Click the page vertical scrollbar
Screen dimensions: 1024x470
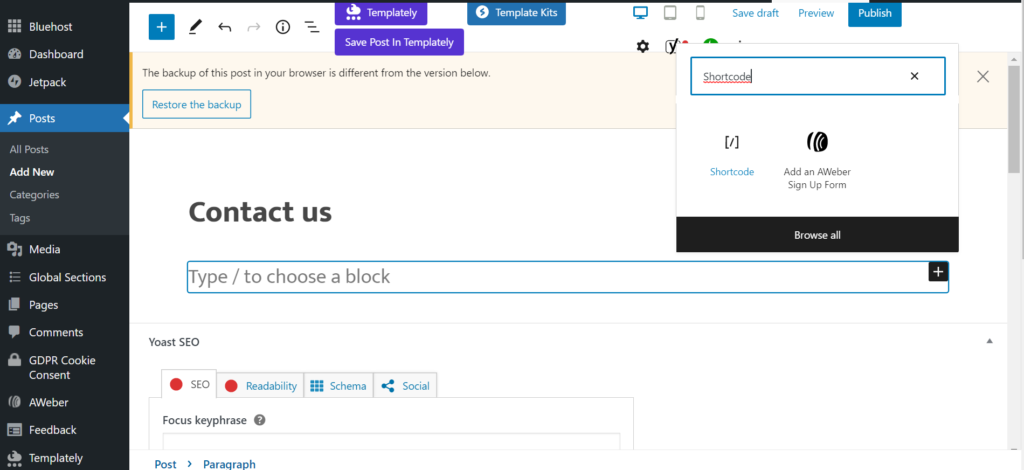pyautogui.click(x=1013, y=118)
